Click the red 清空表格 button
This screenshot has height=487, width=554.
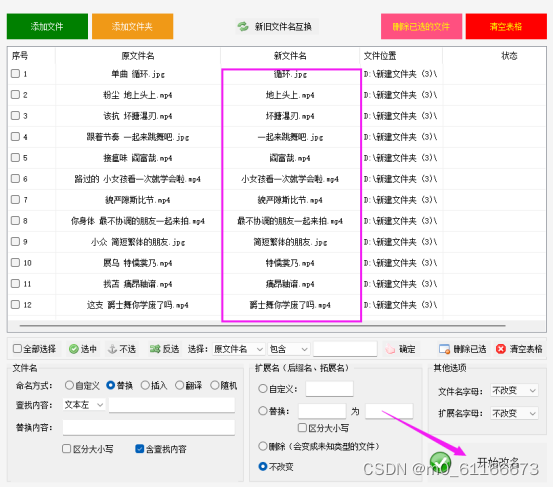[506, 27]
